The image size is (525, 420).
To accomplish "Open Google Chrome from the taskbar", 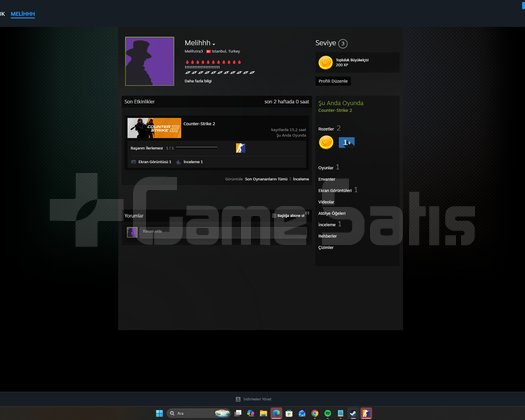I will 315,413.
